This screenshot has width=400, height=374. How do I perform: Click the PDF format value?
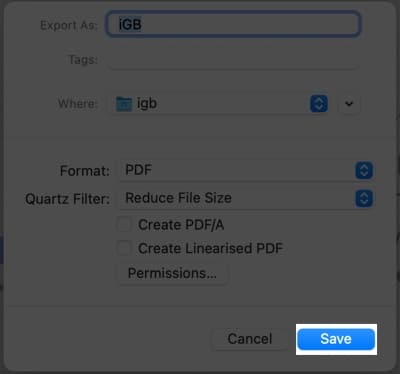[138, 170]
